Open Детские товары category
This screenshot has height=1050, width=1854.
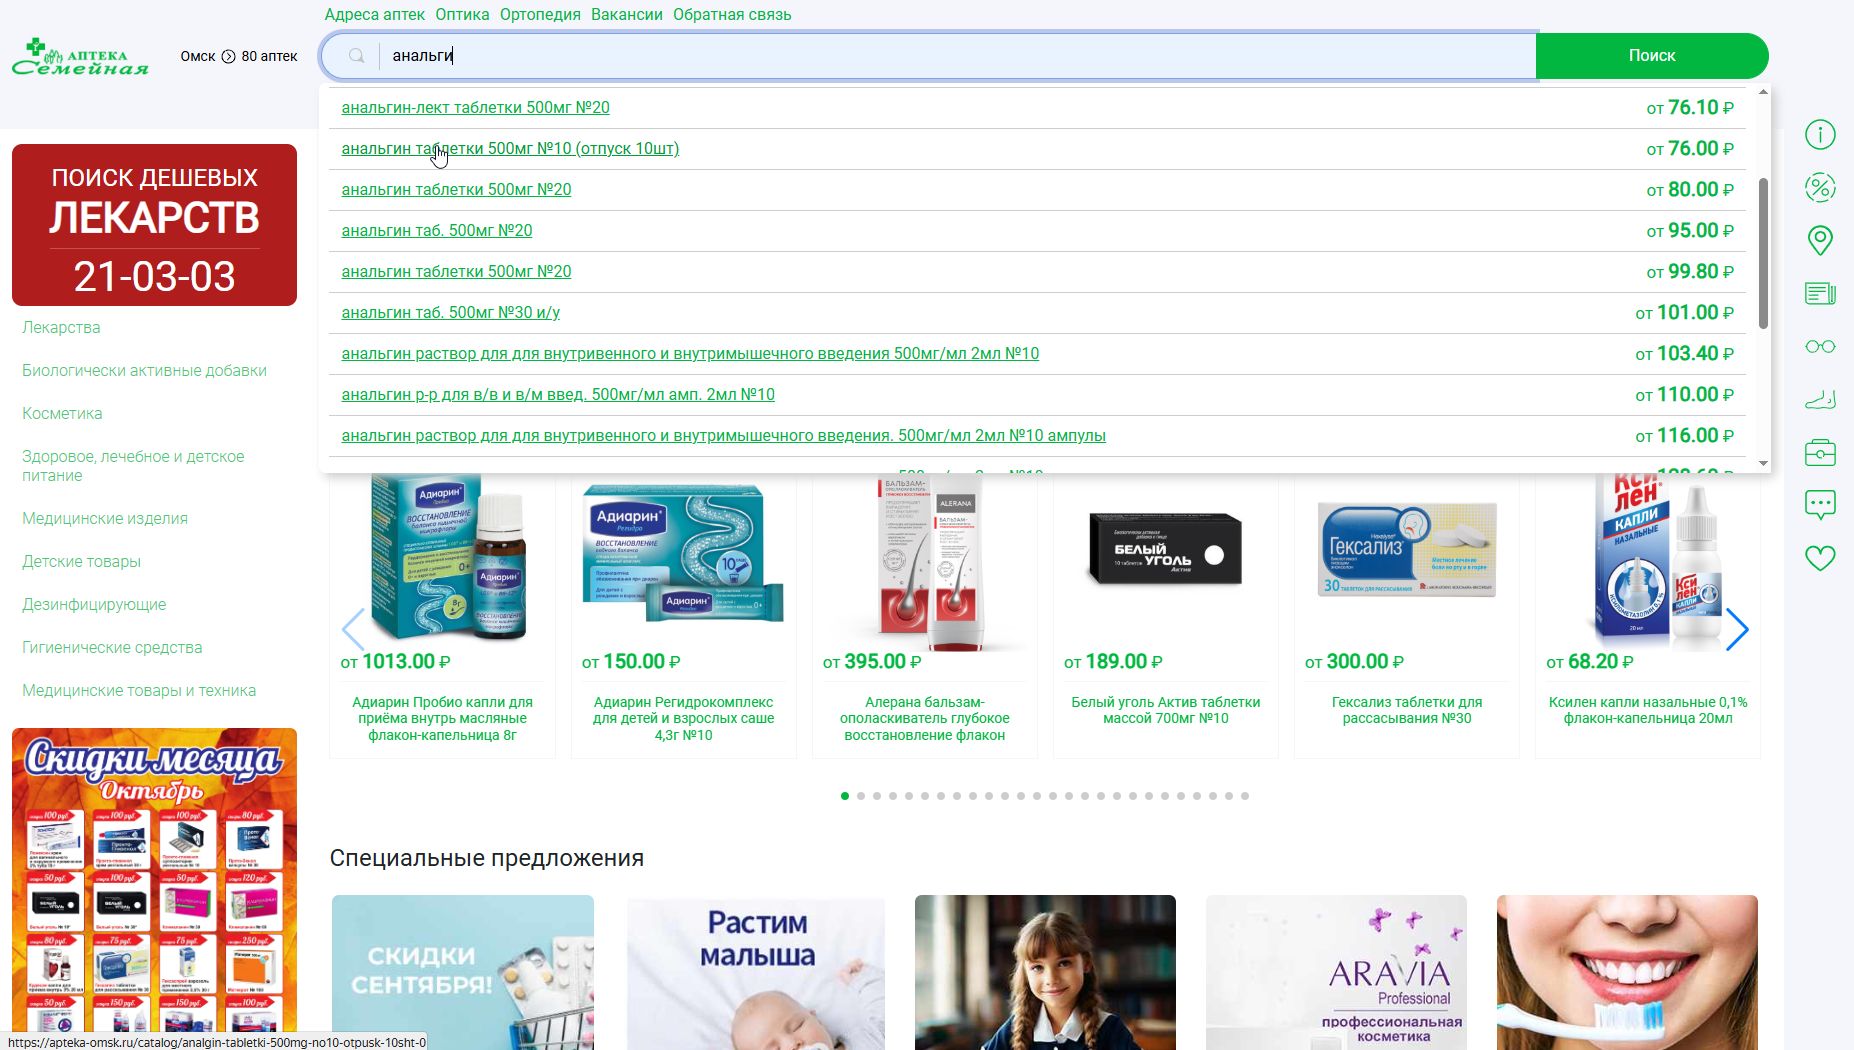point(81,561)
